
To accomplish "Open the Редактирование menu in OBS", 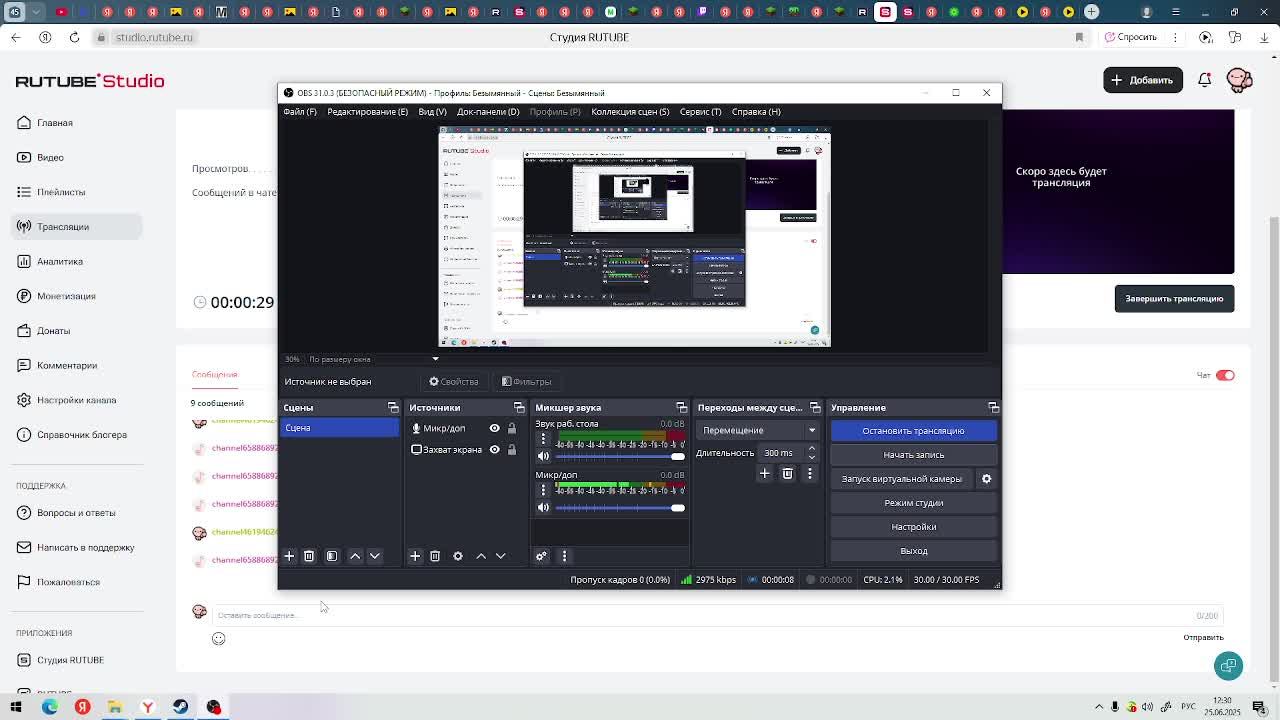I will tap(367, 112).
